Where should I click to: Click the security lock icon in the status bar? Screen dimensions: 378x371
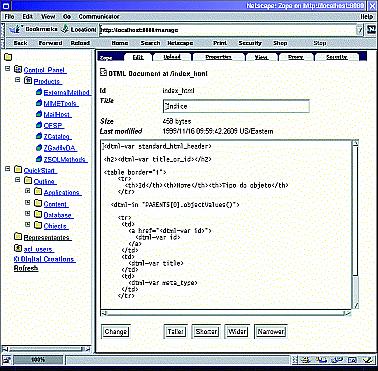7,360
